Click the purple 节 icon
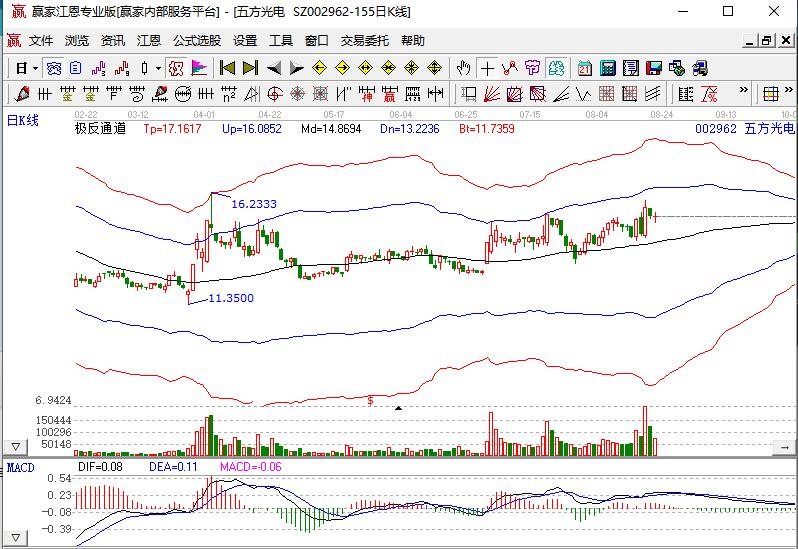Viewport: 798px width, 549px height. [x=532, y=68]
